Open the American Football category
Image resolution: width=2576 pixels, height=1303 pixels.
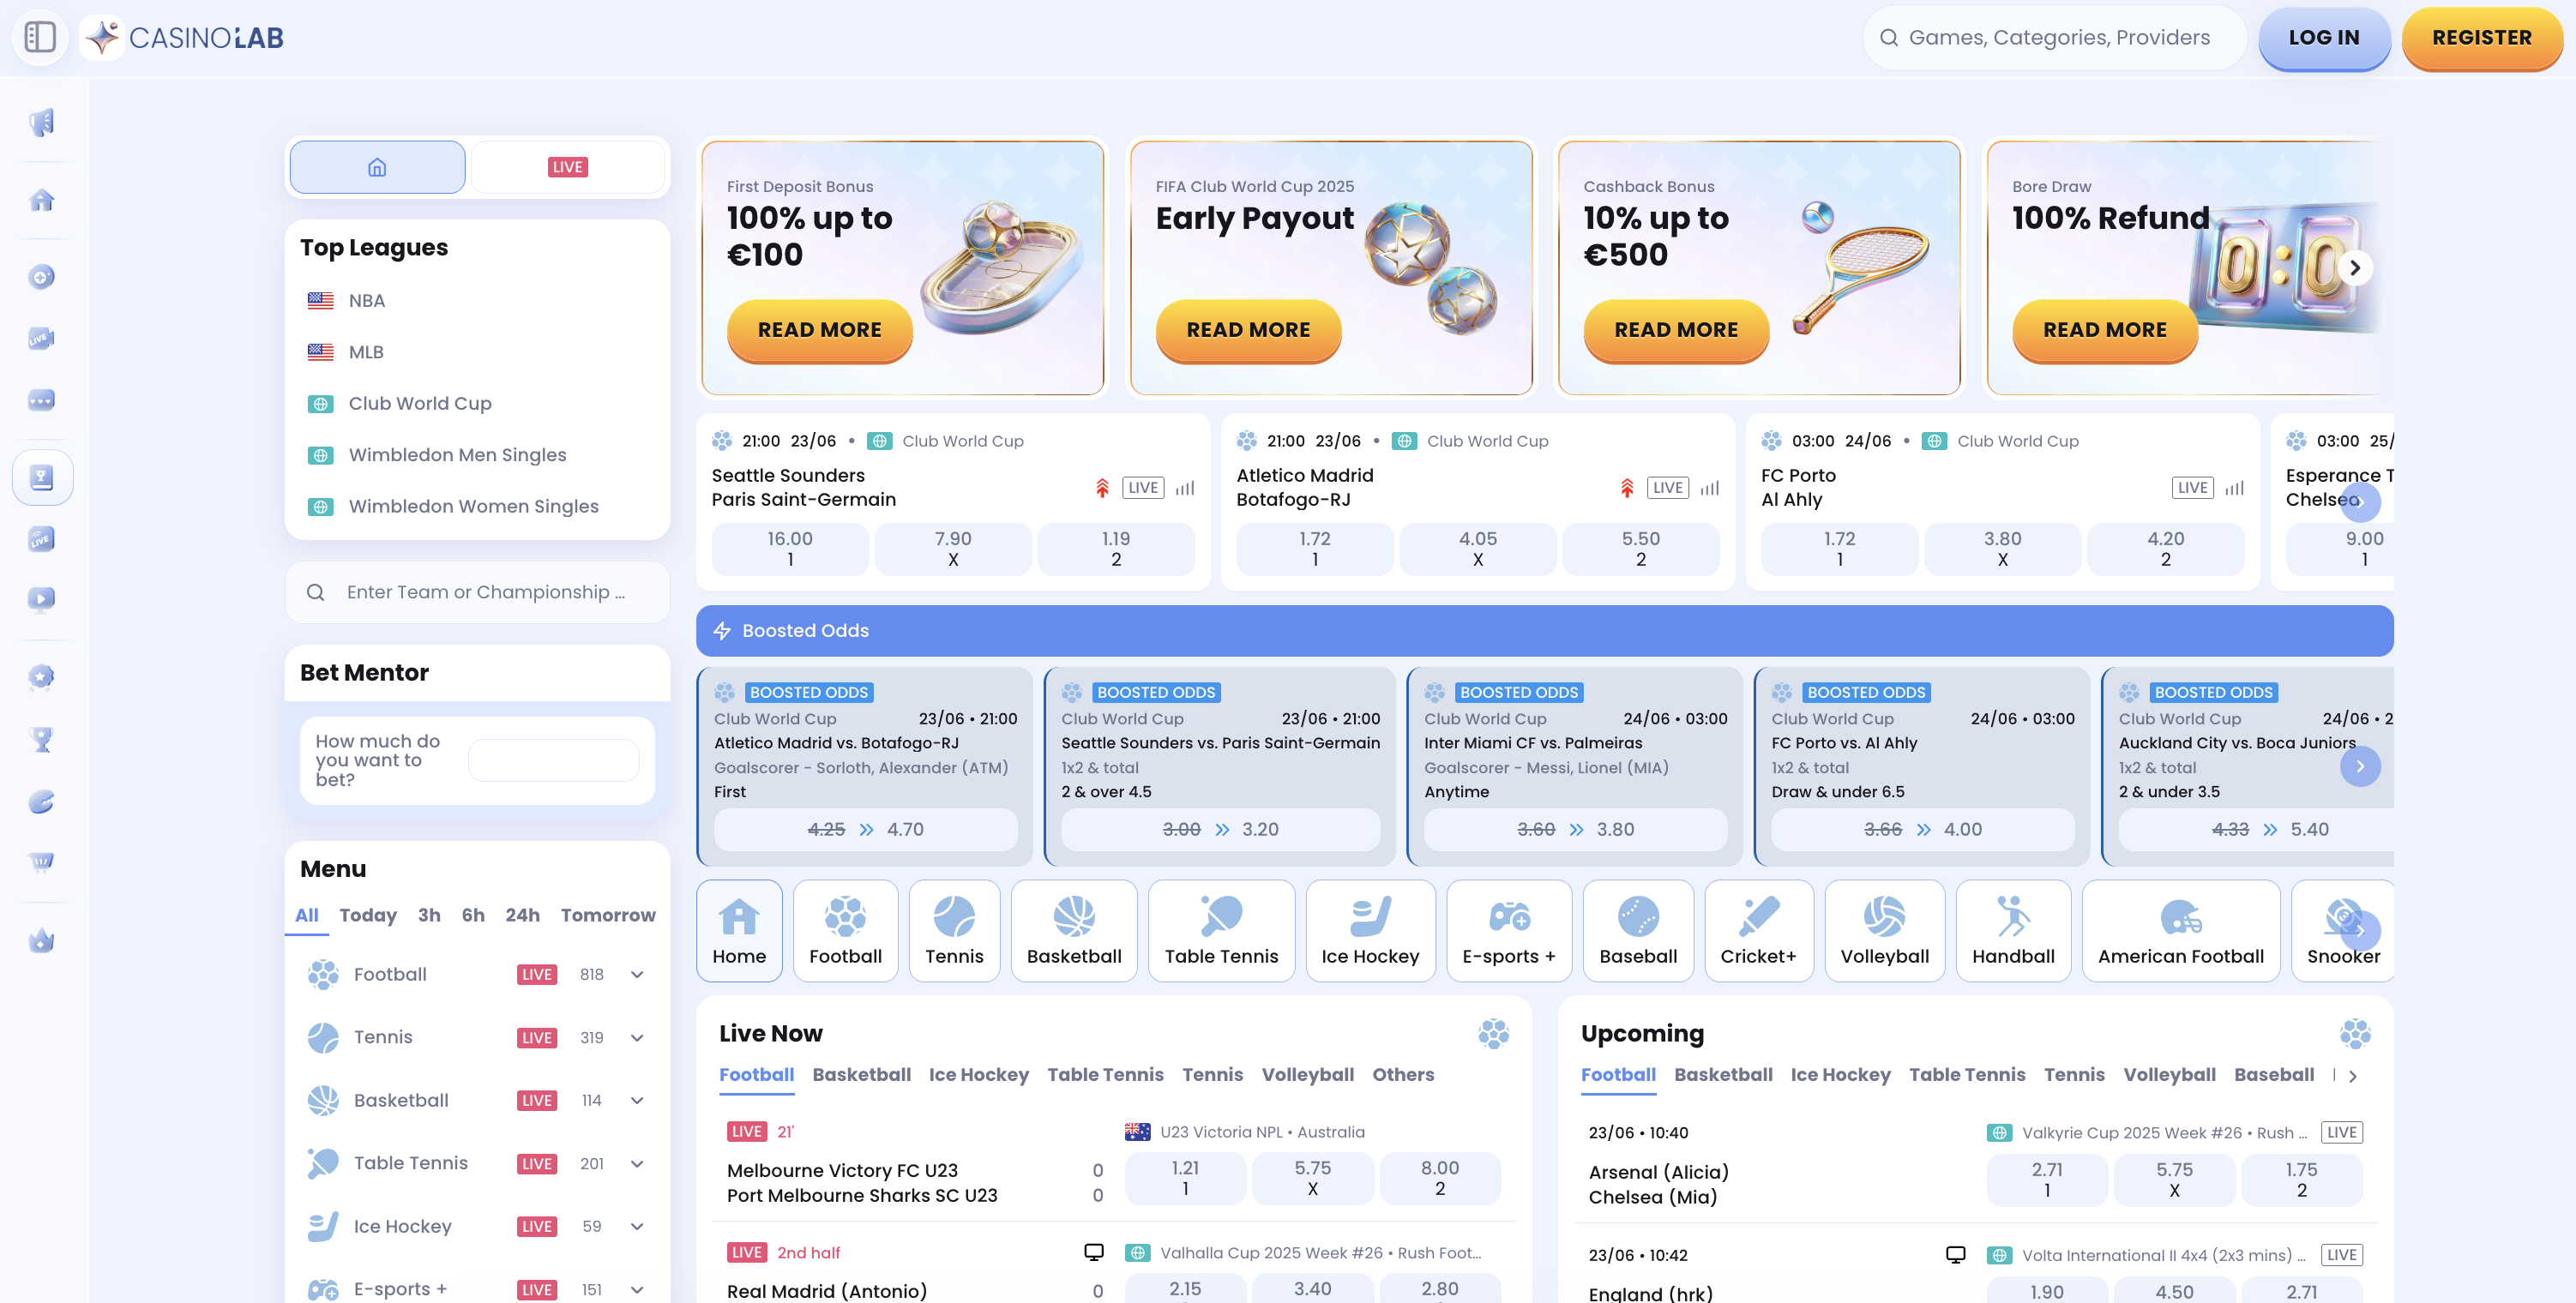[2179, 931]
